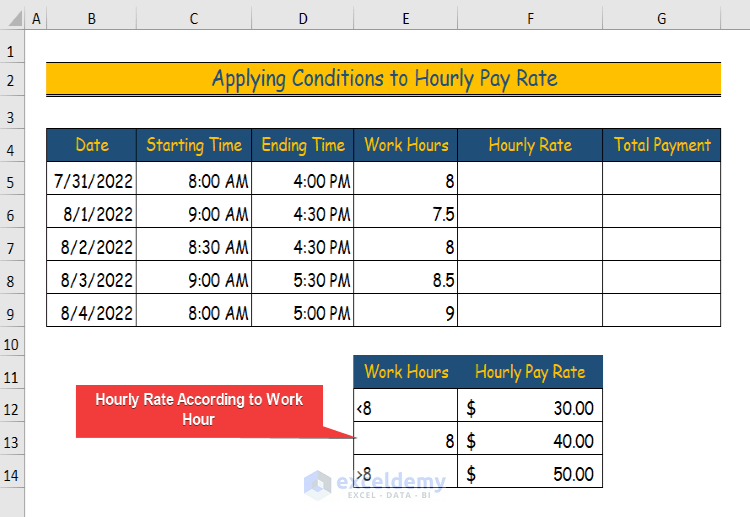This screenshot has width=750, height=517.
Task: Select row 13 header
Action: coord(12,438)
